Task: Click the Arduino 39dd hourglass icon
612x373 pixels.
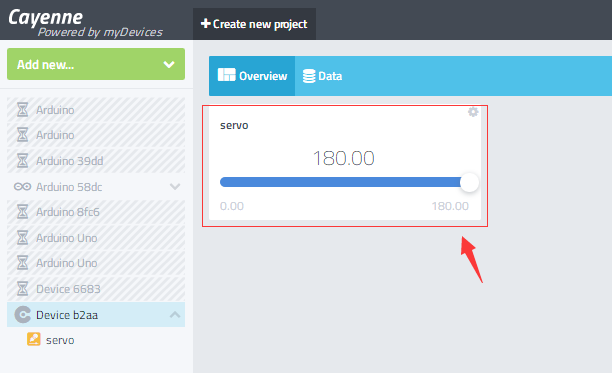Action: click(23, 160)
